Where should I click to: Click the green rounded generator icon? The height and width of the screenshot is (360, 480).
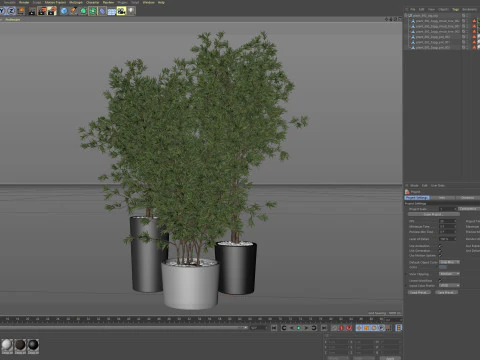[x=83, y=11]
